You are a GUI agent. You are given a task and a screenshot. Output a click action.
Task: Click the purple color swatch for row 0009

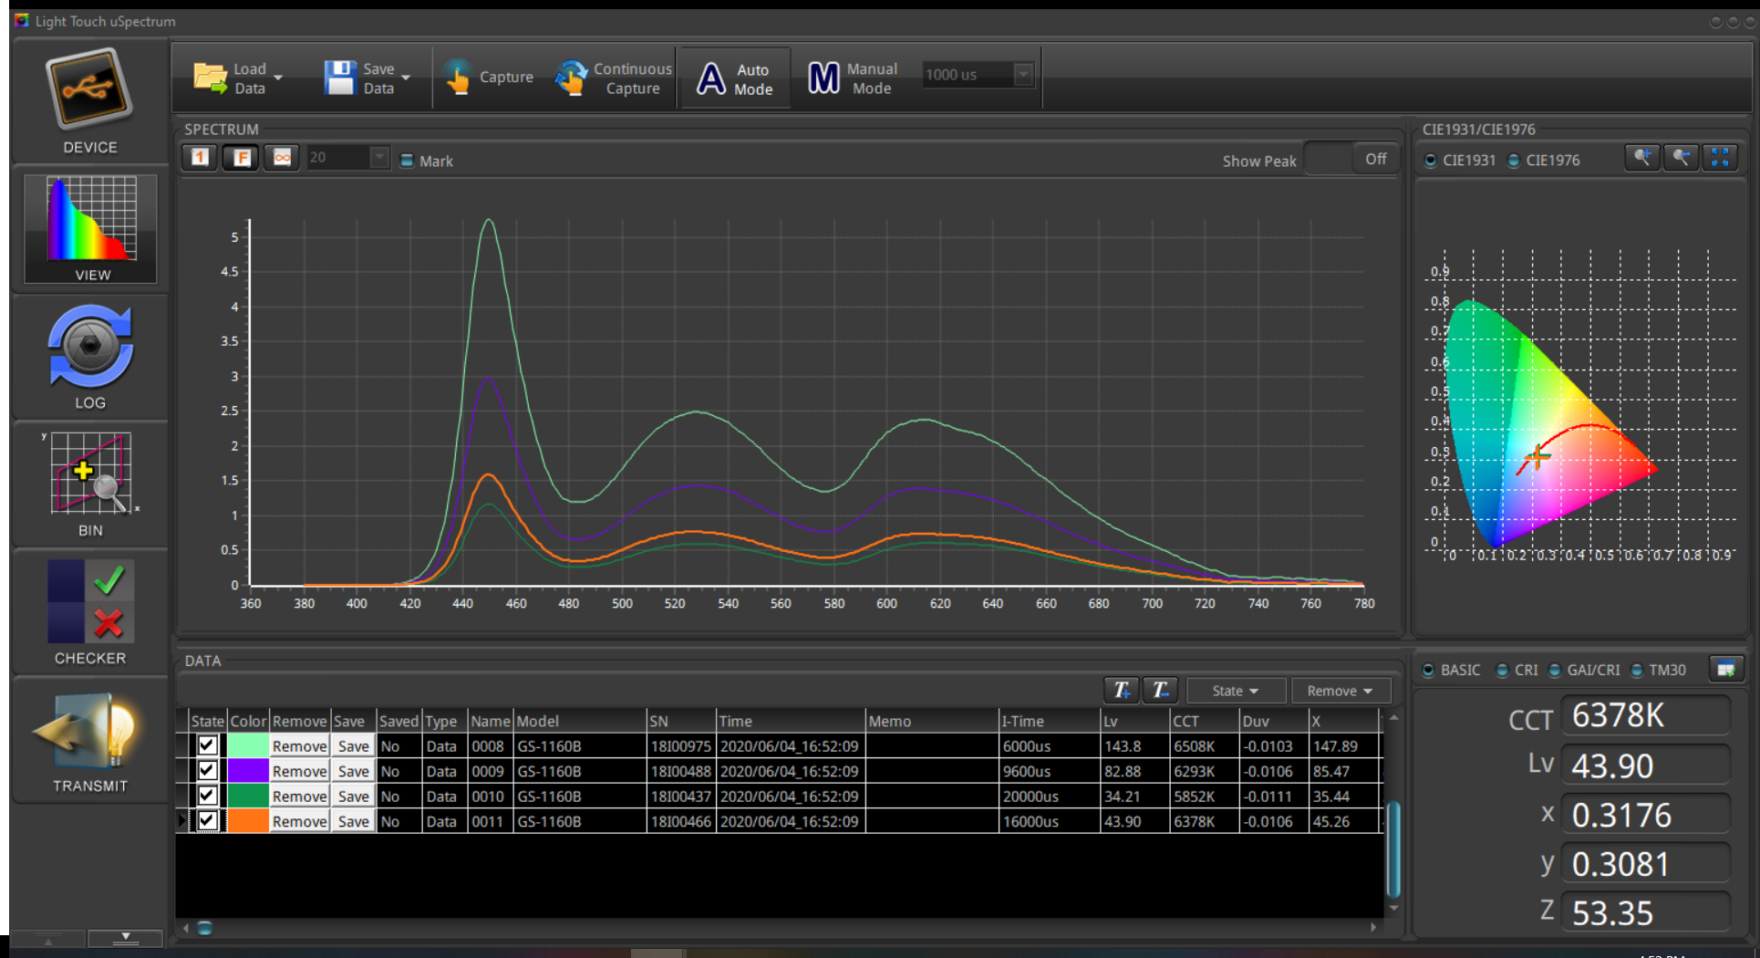click(248, 771)
